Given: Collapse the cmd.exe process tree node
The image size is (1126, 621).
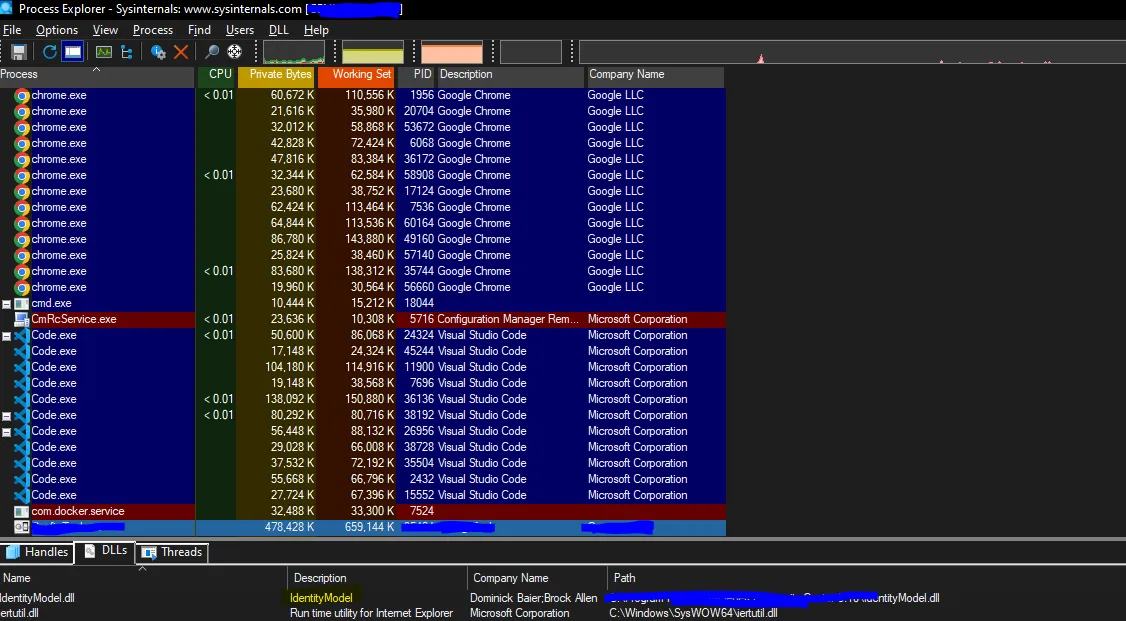Looking at the screenshot, I should coord(6,304).
